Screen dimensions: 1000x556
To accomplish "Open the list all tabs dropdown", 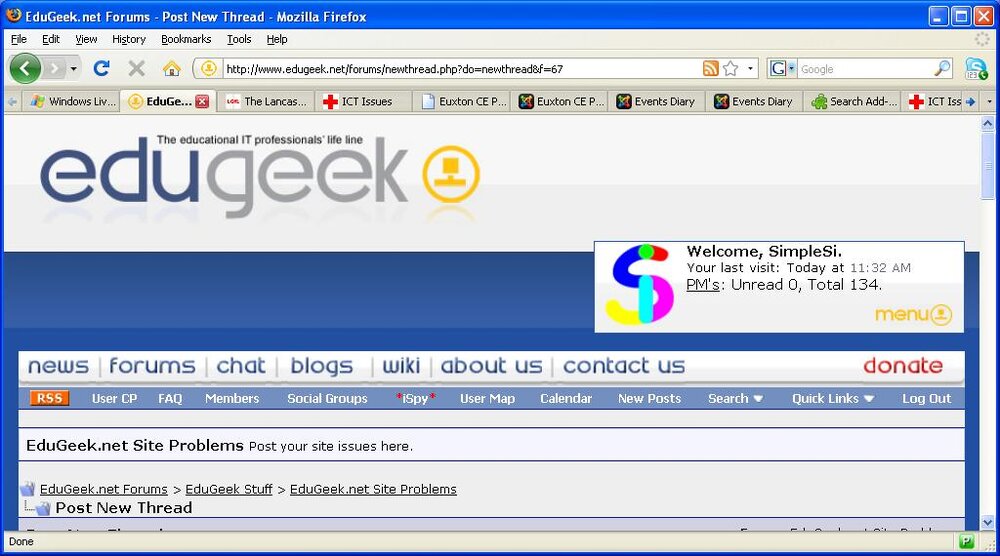I will 989,101.
